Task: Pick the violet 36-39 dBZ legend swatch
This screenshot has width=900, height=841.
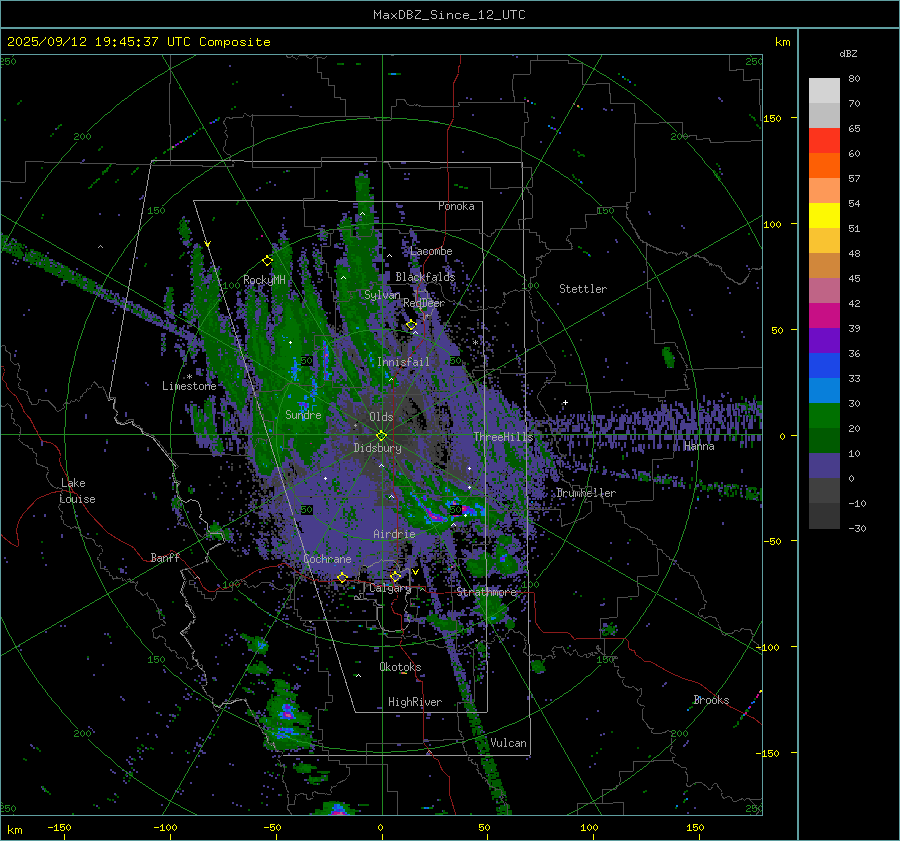Action: tap(824, 340)
